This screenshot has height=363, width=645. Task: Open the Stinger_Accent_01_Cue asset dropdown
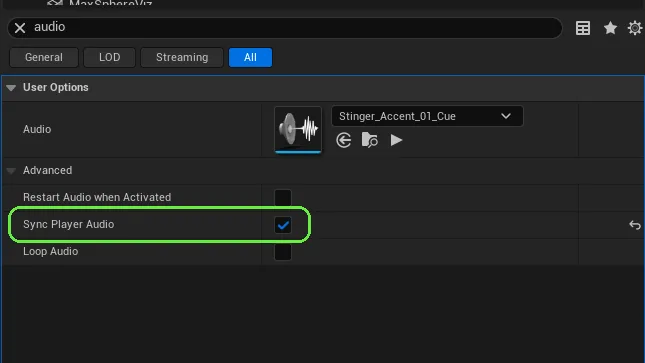click(x=427, y=116)
